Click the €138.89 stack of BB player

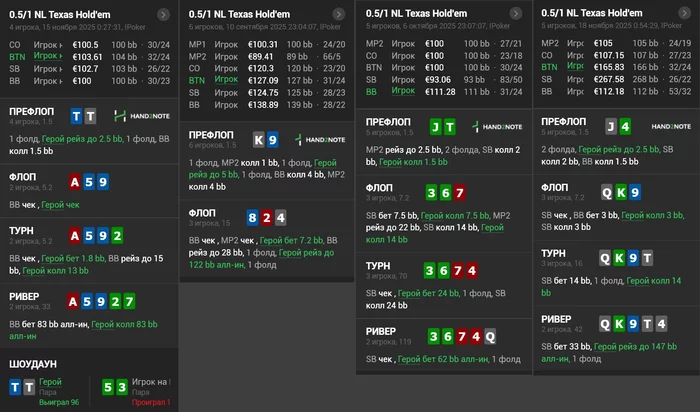point(263,105)
